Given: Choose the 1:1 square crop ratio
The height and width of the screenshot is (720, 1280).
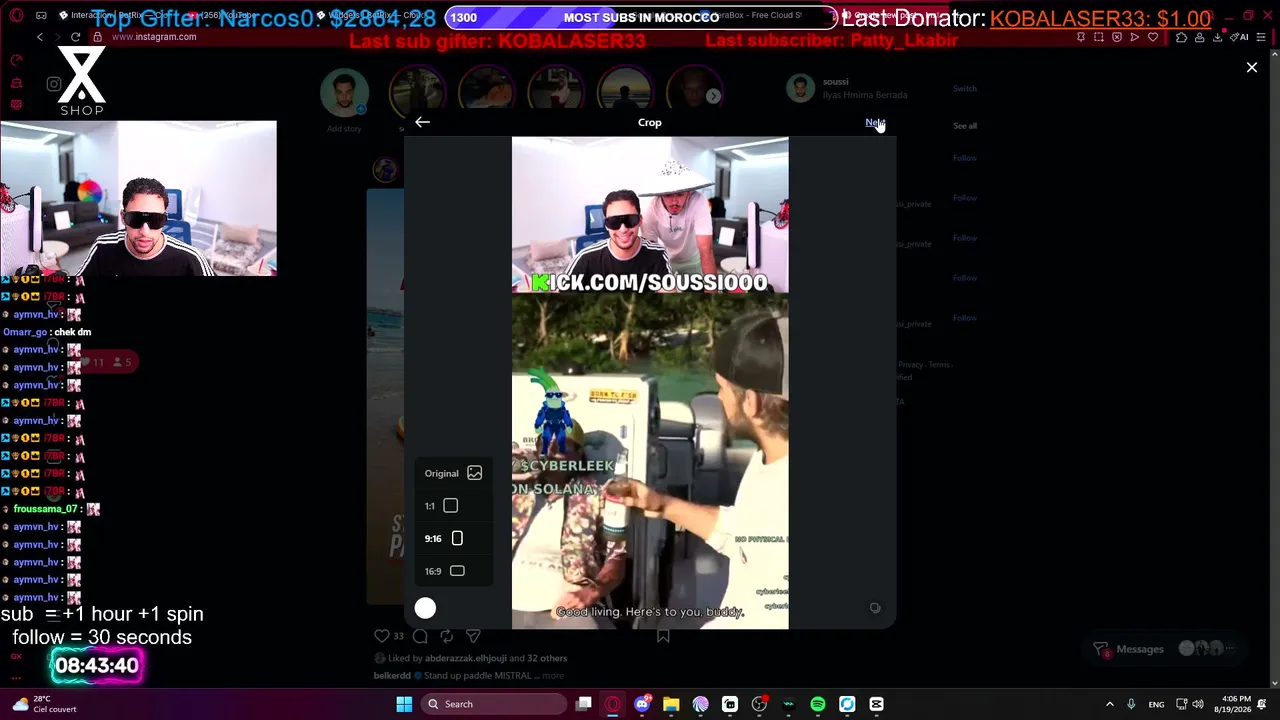Looking at the screenshot, I should [x=441, y=506].
